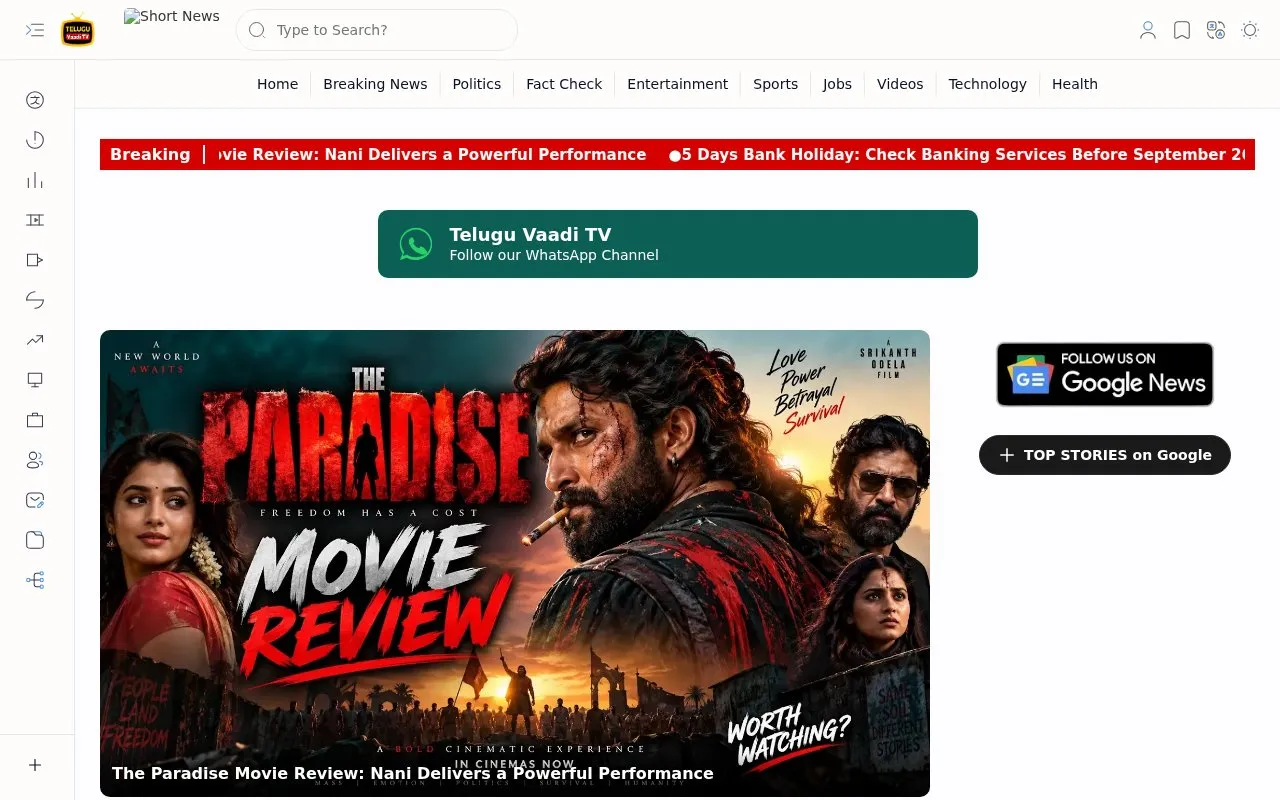Click the sidebar envelope edit icon
Image resolution: width=1280 pixels, height=800 pixels.
[35, 500]
